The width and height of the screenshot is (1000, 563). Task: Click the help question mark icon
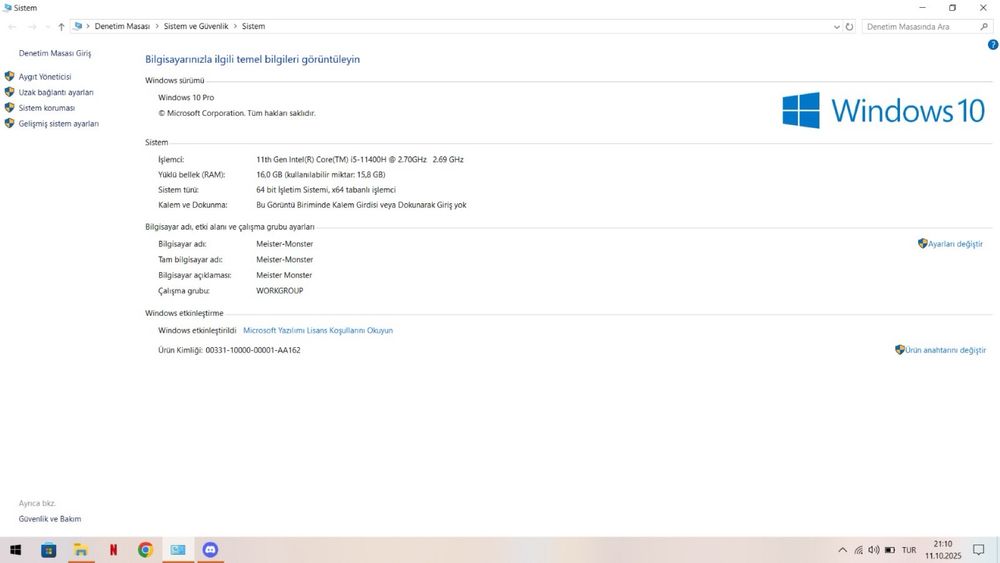(992, 45)
